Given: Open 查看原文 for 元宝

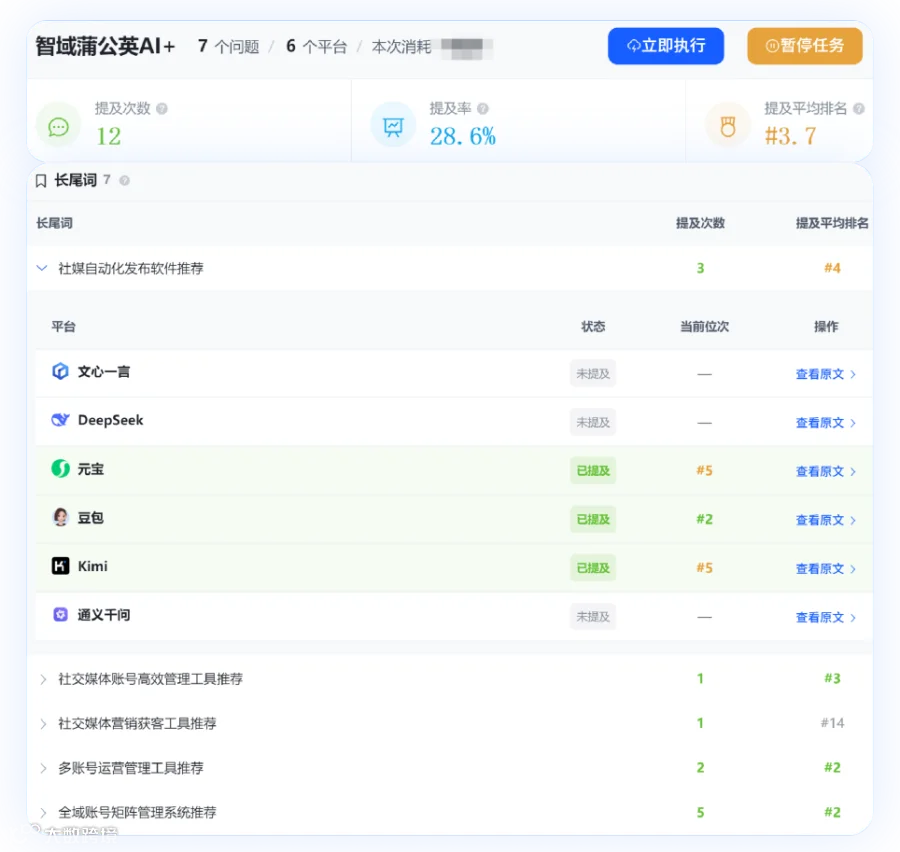Looking at the screenshot, I should click(x=825, y=472).
